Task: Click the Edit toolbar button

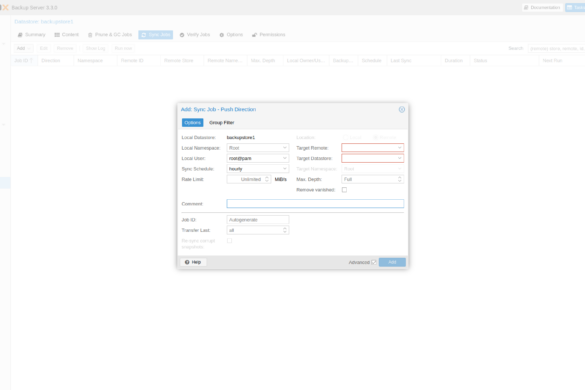Action: point(44,48)
